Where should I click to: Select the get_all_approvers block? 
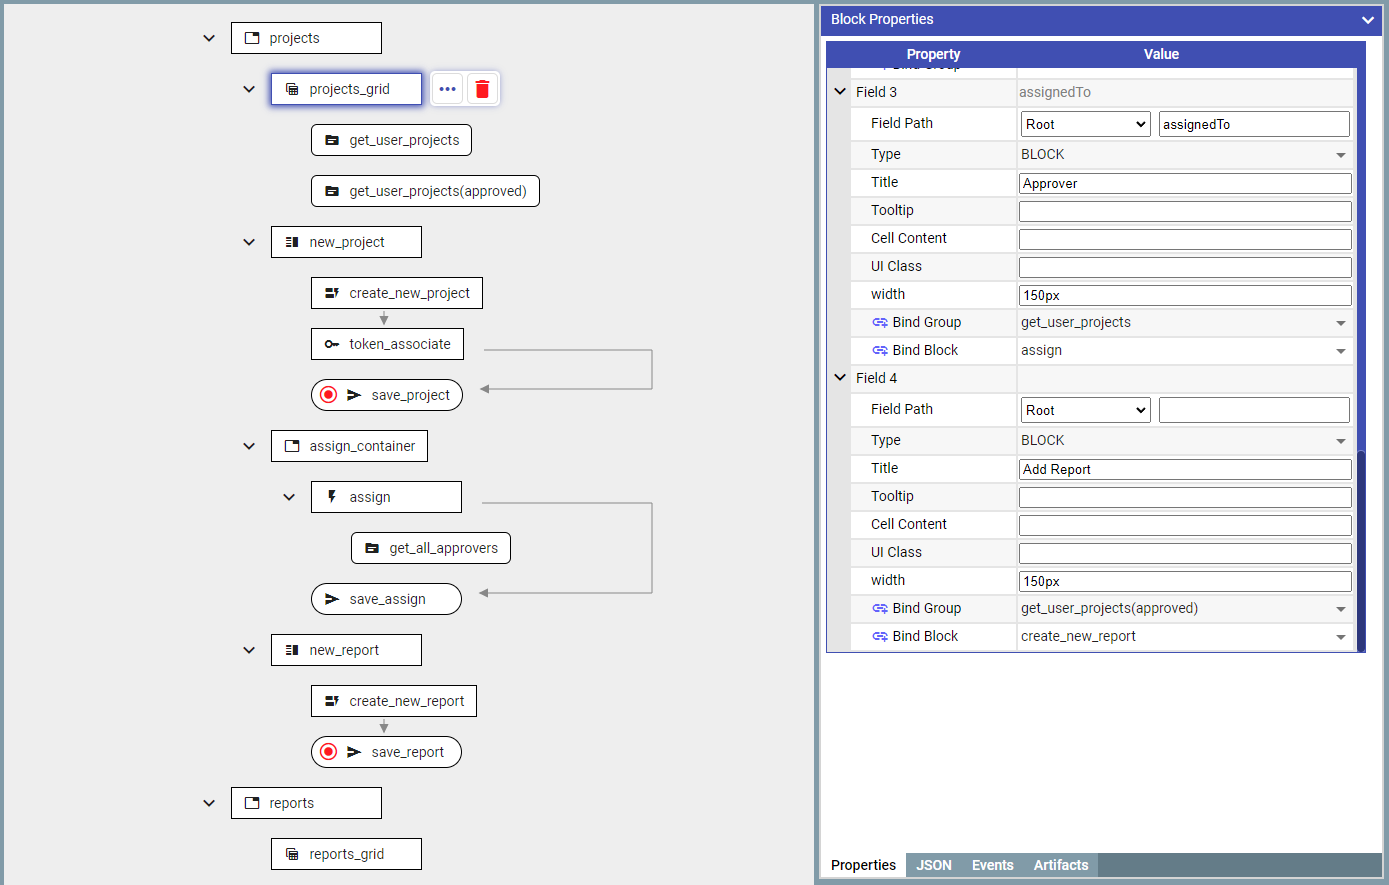[x=431, y=548]
